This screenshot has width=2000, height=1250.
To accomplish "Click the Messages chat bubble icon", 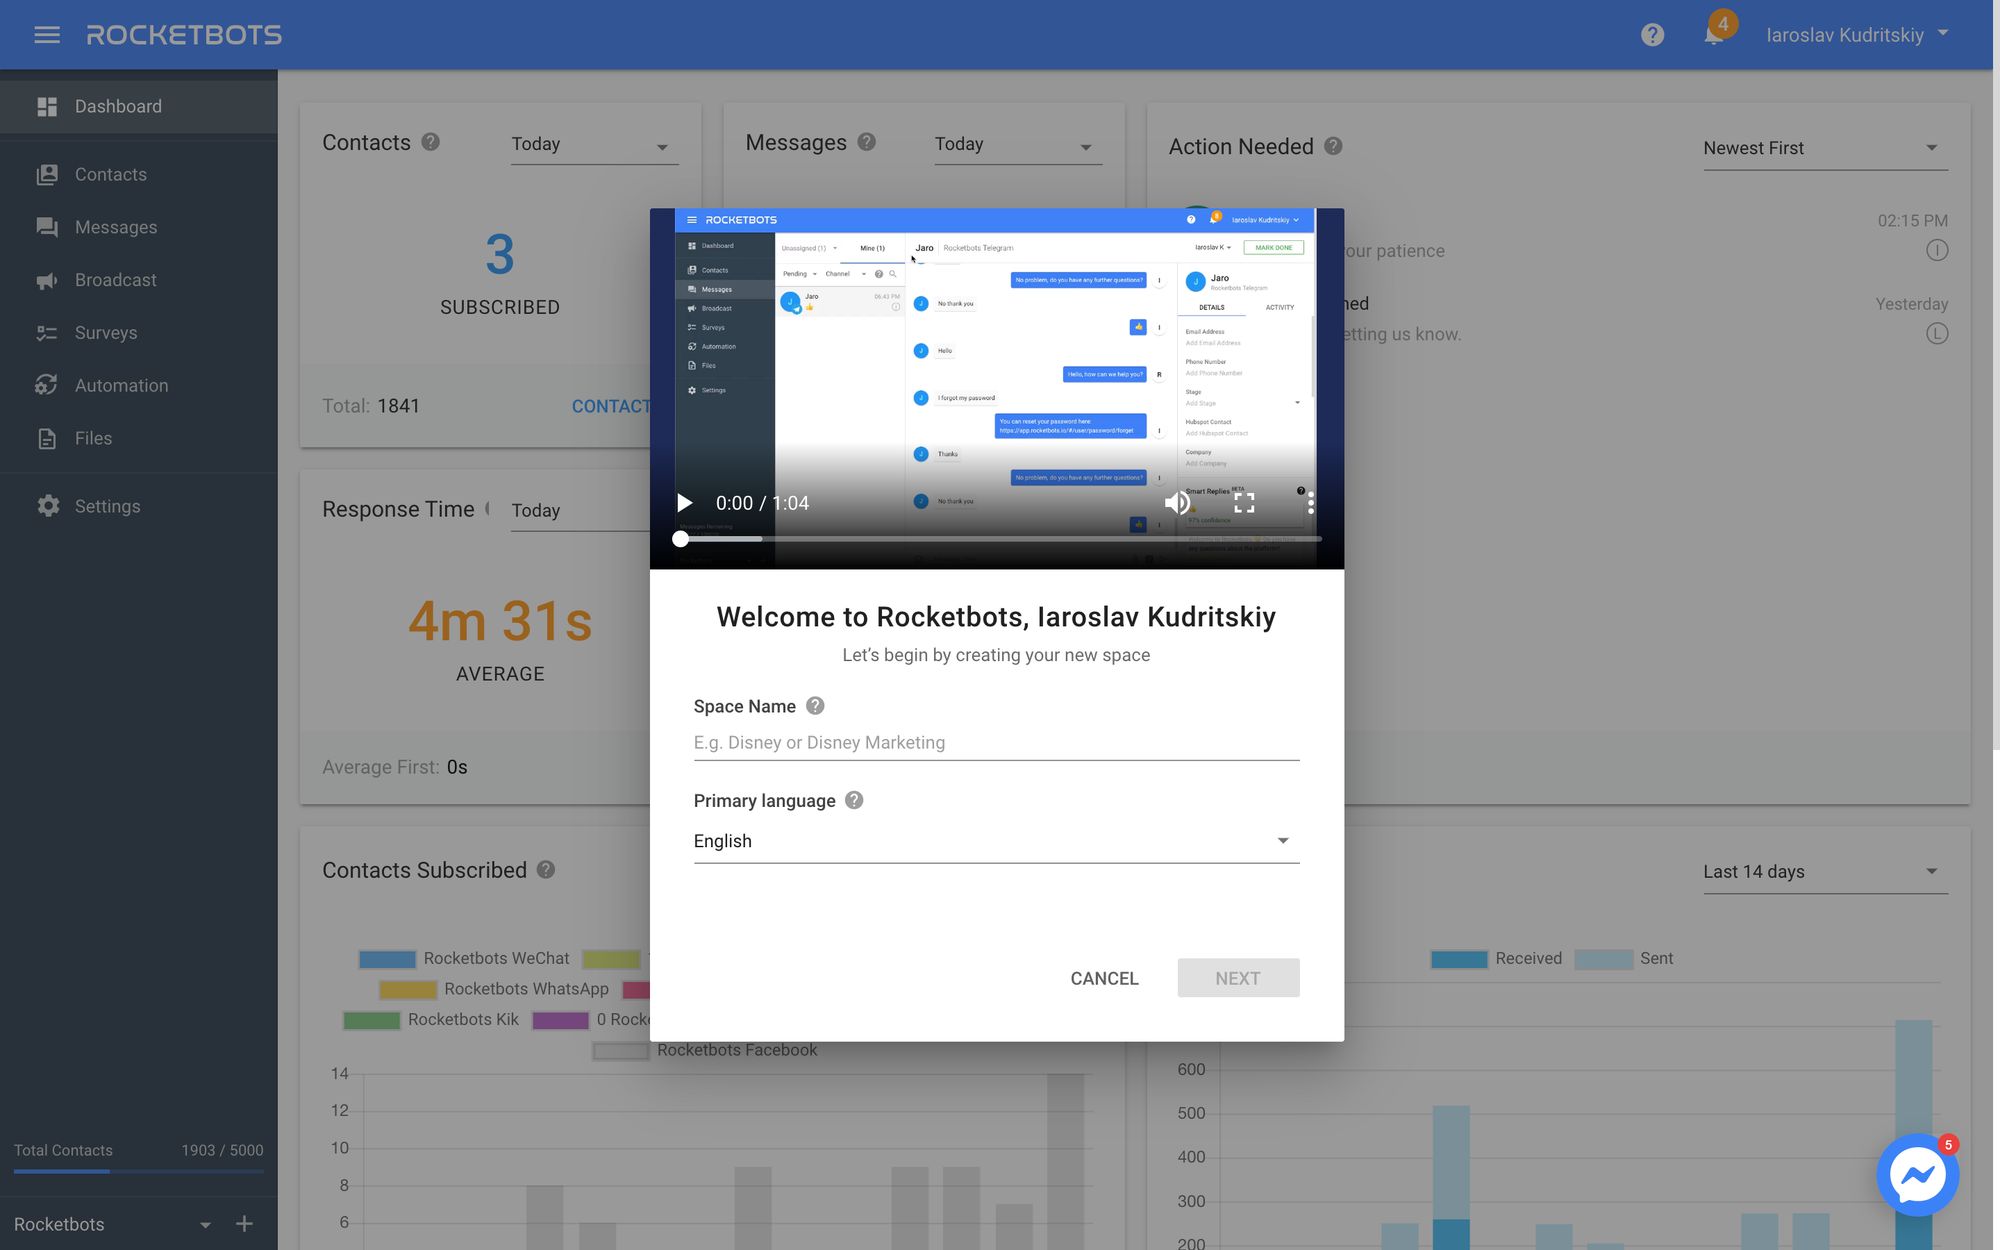I will point(47,227).
